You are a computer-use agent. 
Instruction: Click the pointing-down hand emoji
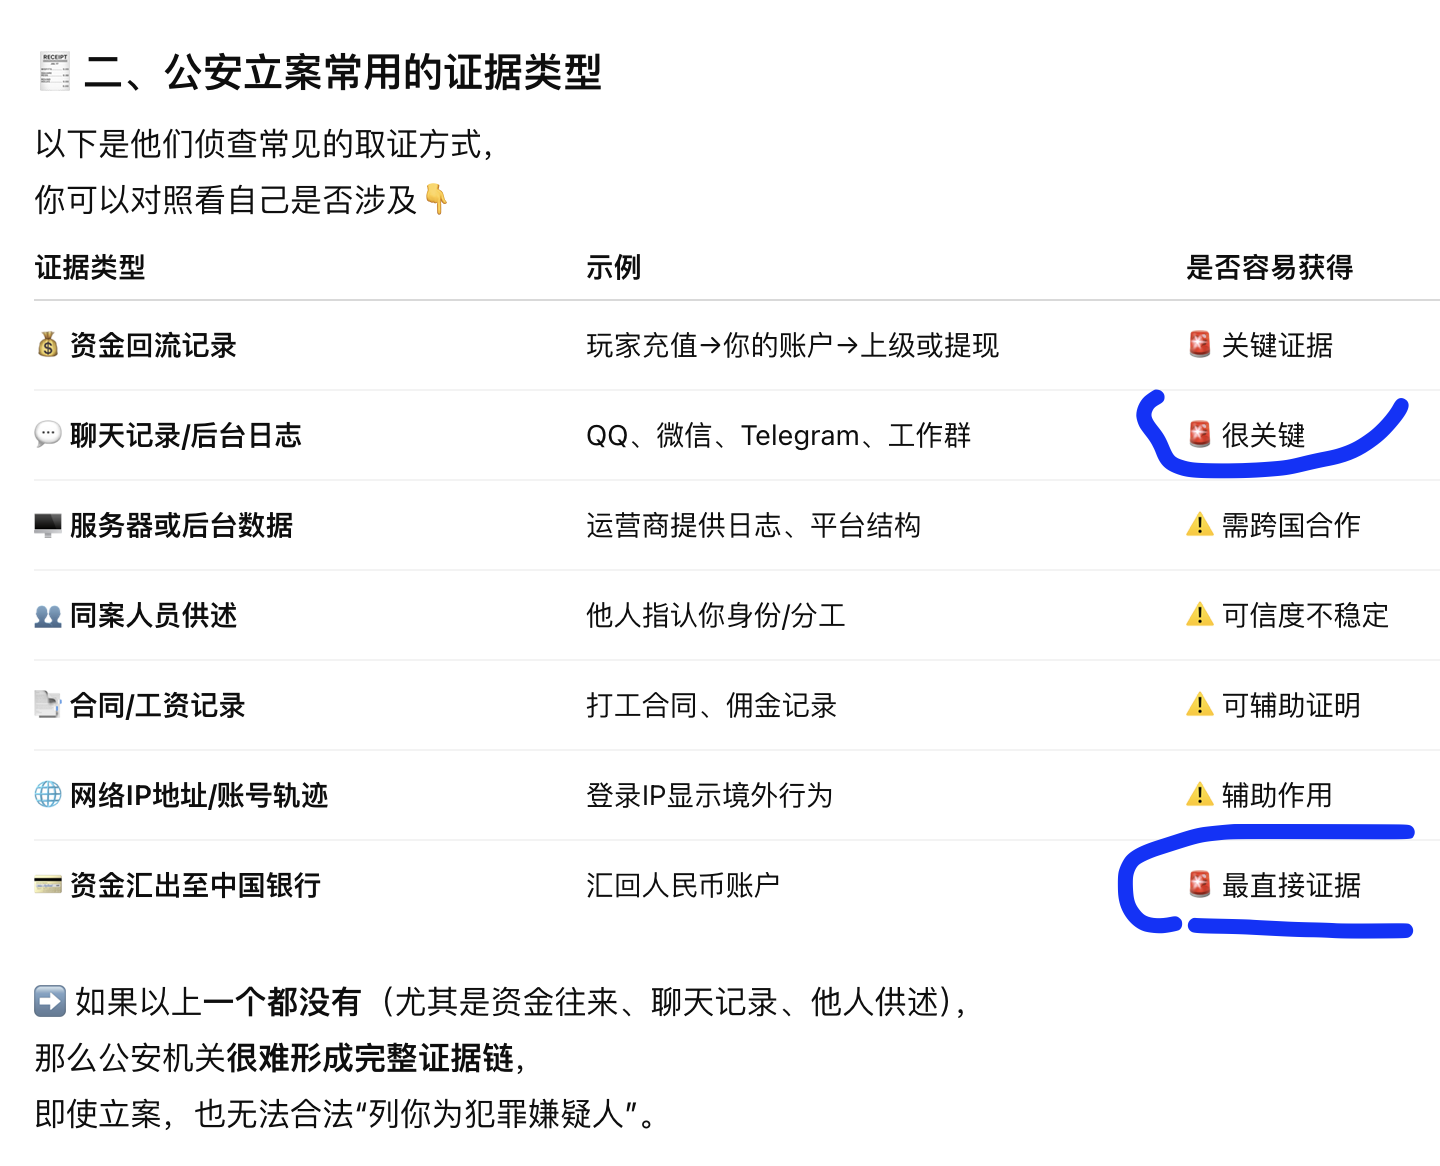click(436, 199)
